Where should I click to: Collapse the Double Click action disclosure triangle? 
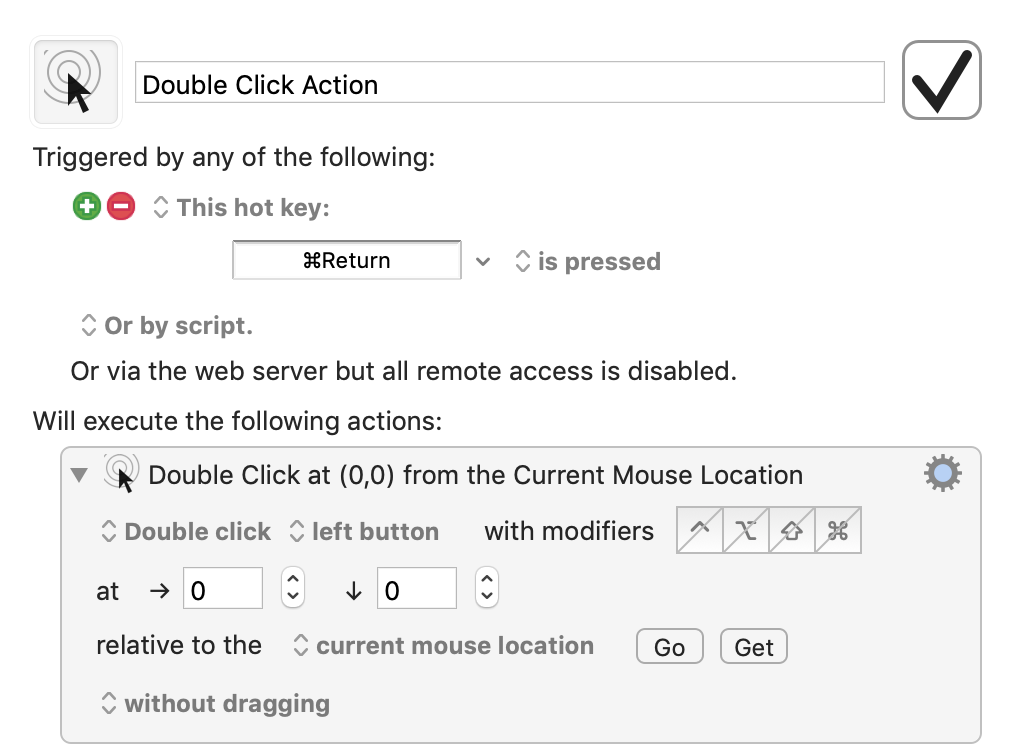[80, 474]
